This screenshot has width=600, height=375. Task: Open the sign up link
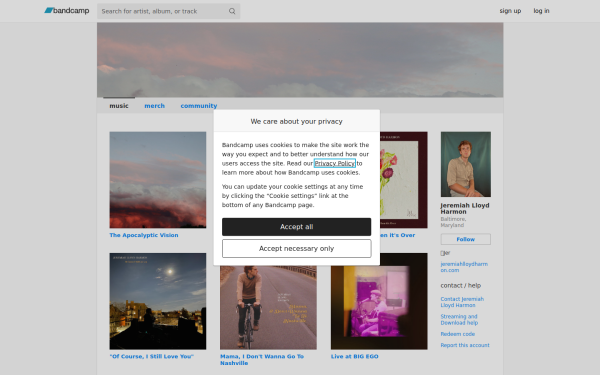510,11
